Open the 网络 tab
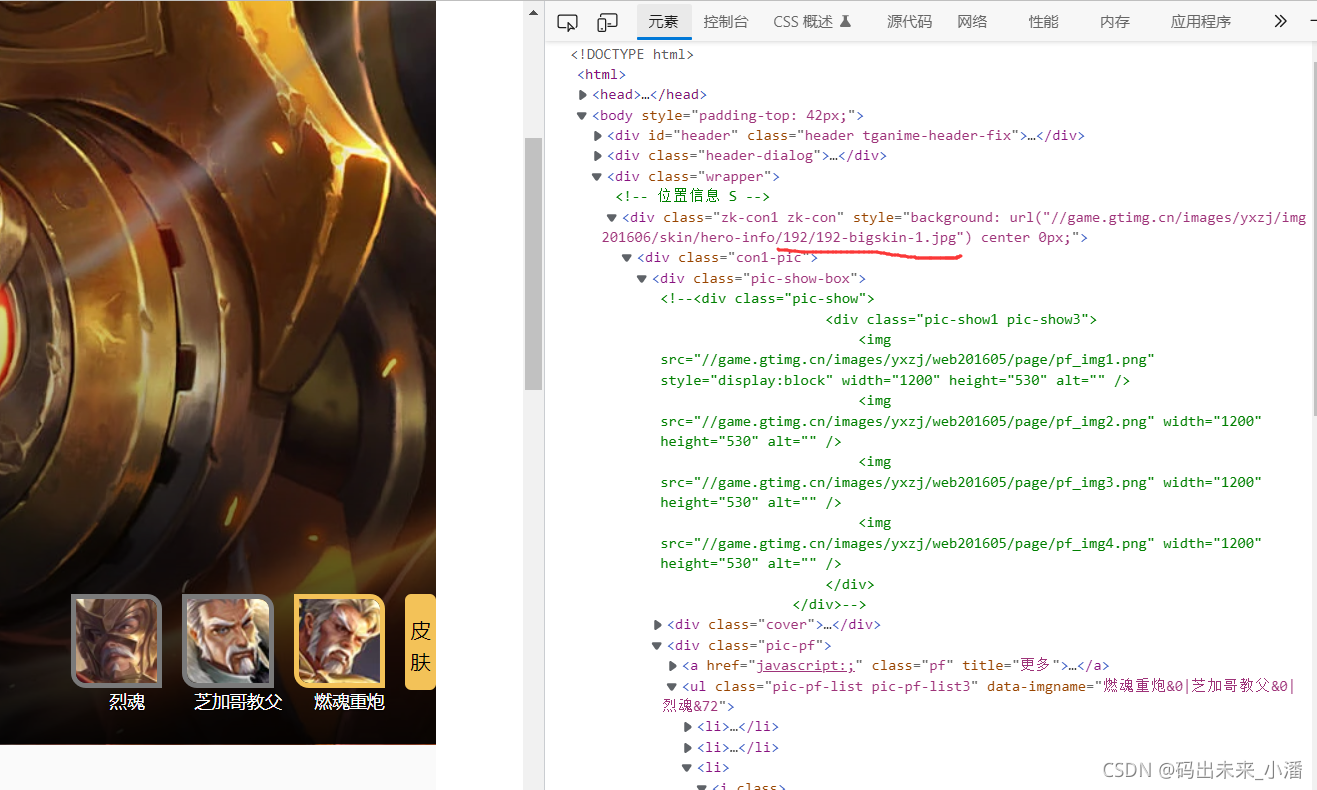 tap(972, 21)
